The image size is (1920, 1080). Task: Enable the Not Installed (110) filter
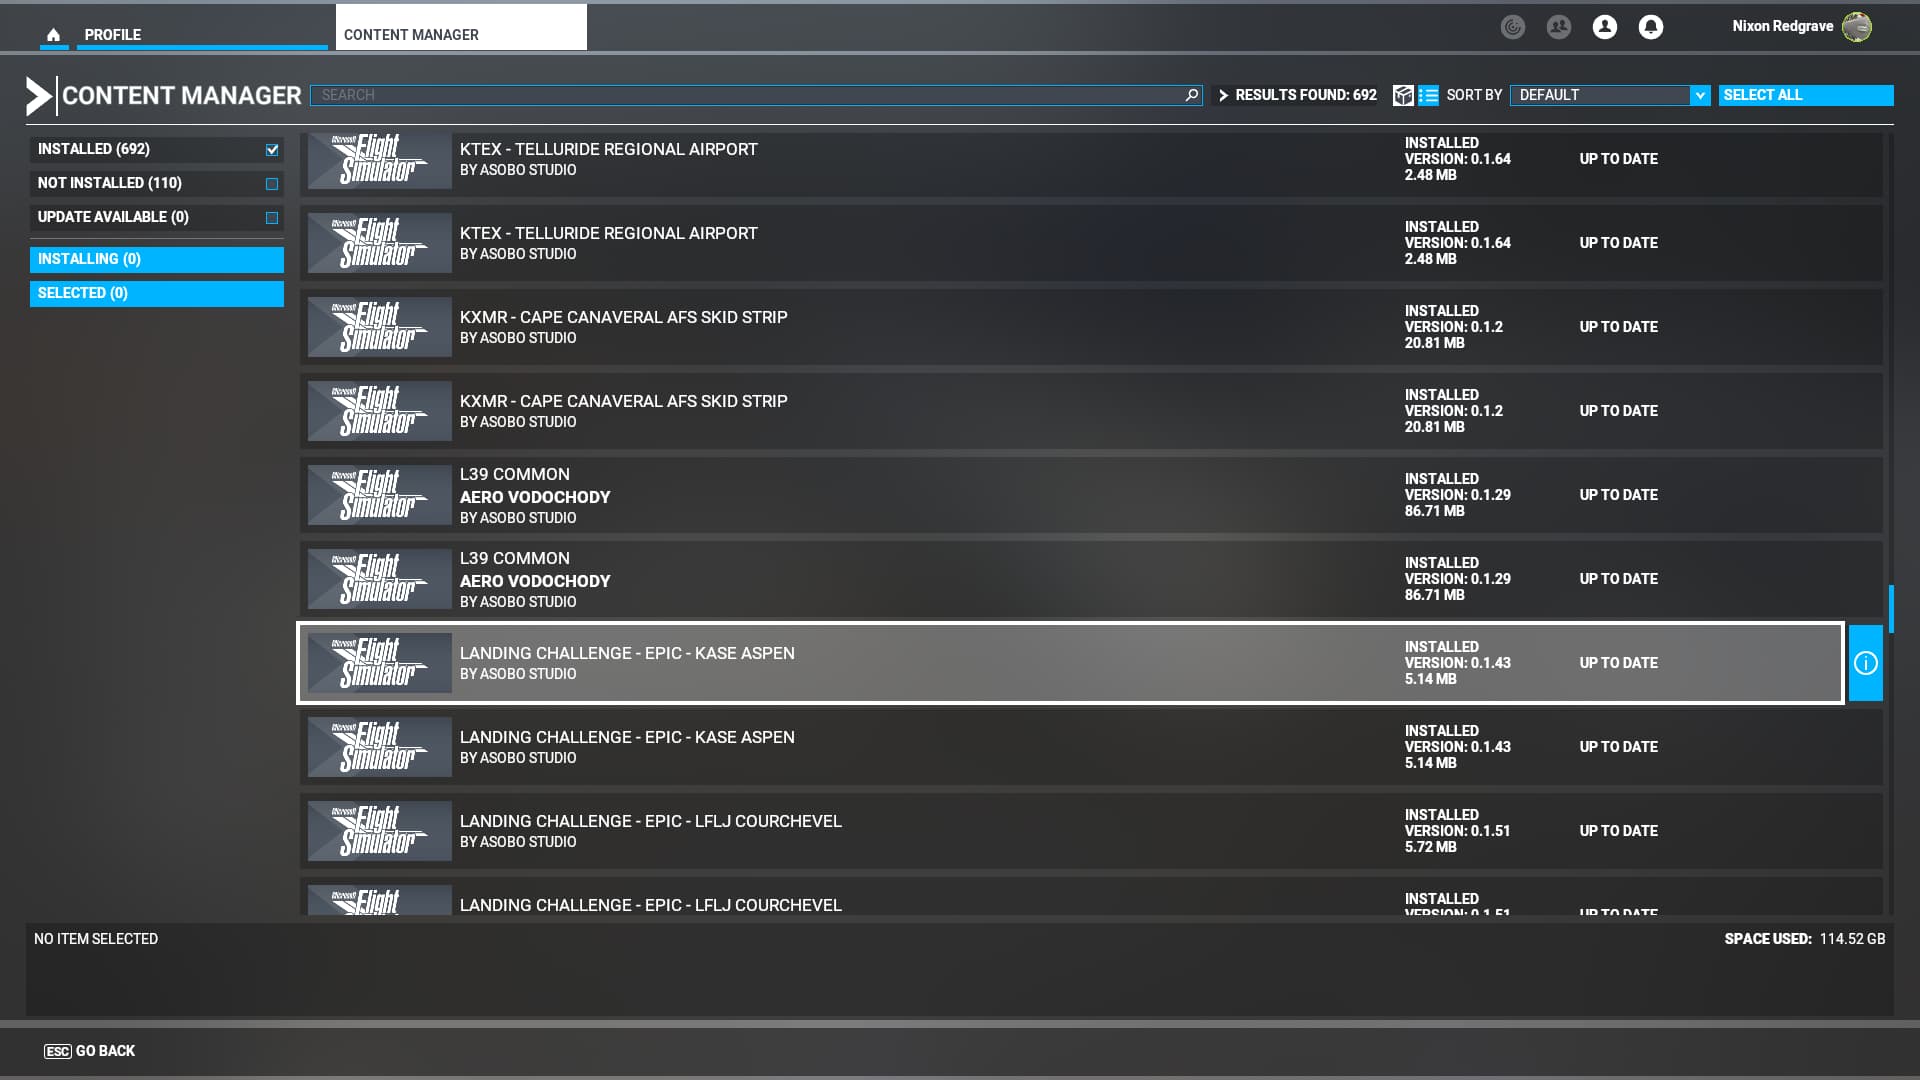coord(272,184)
